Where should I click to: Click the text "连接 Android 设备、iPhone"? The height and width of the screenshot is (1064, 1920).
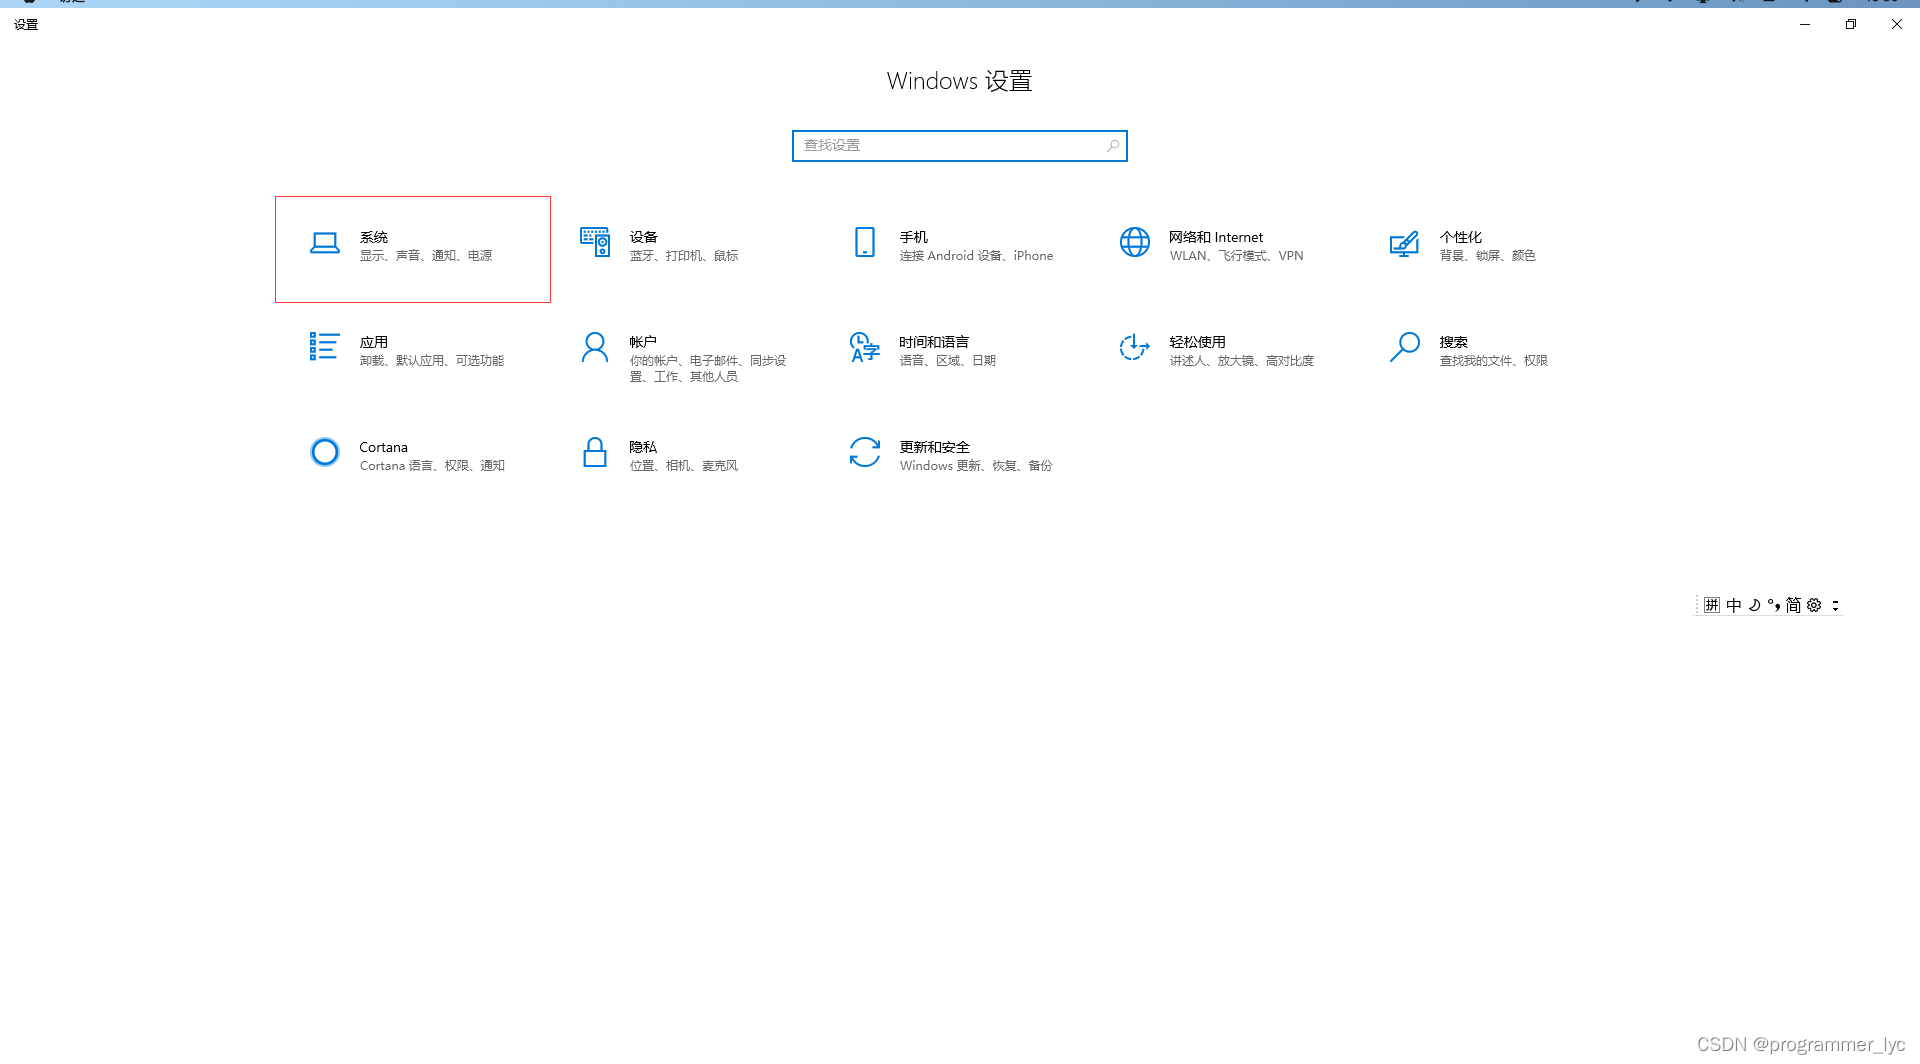coord(976,256)
